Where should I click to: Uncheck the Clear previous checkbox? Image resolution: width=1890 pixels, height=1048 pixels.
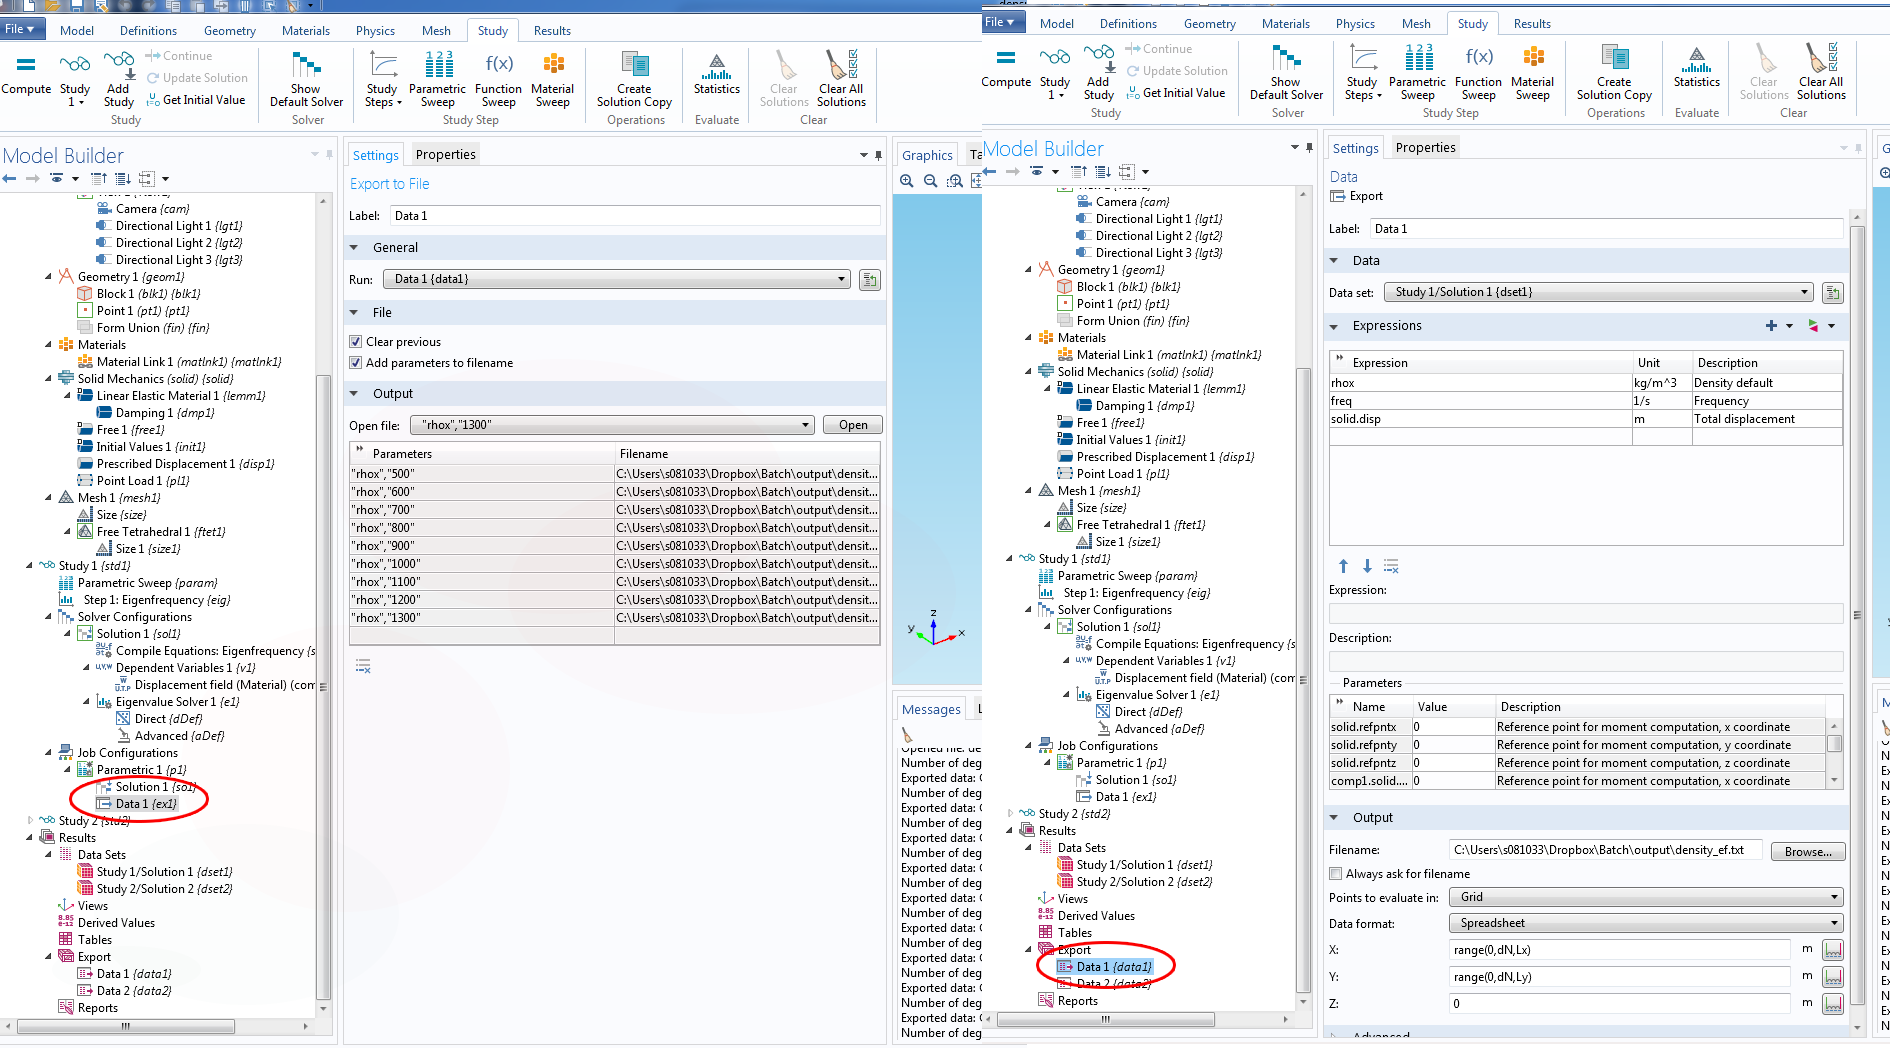point(355,342)
